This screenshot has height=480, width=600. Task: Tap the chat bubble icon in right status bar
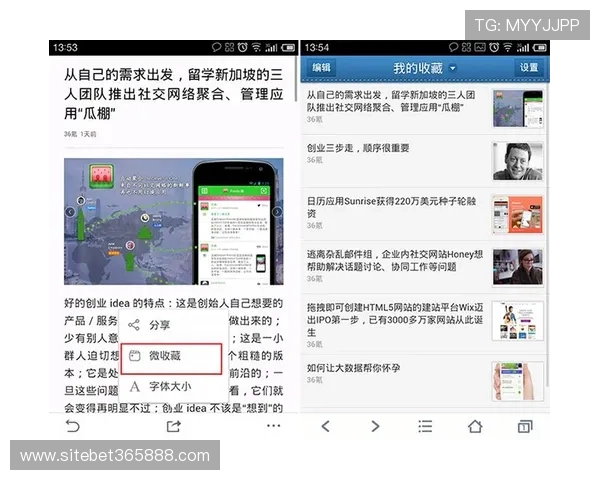pyautogui.click(x=453, y=47)
